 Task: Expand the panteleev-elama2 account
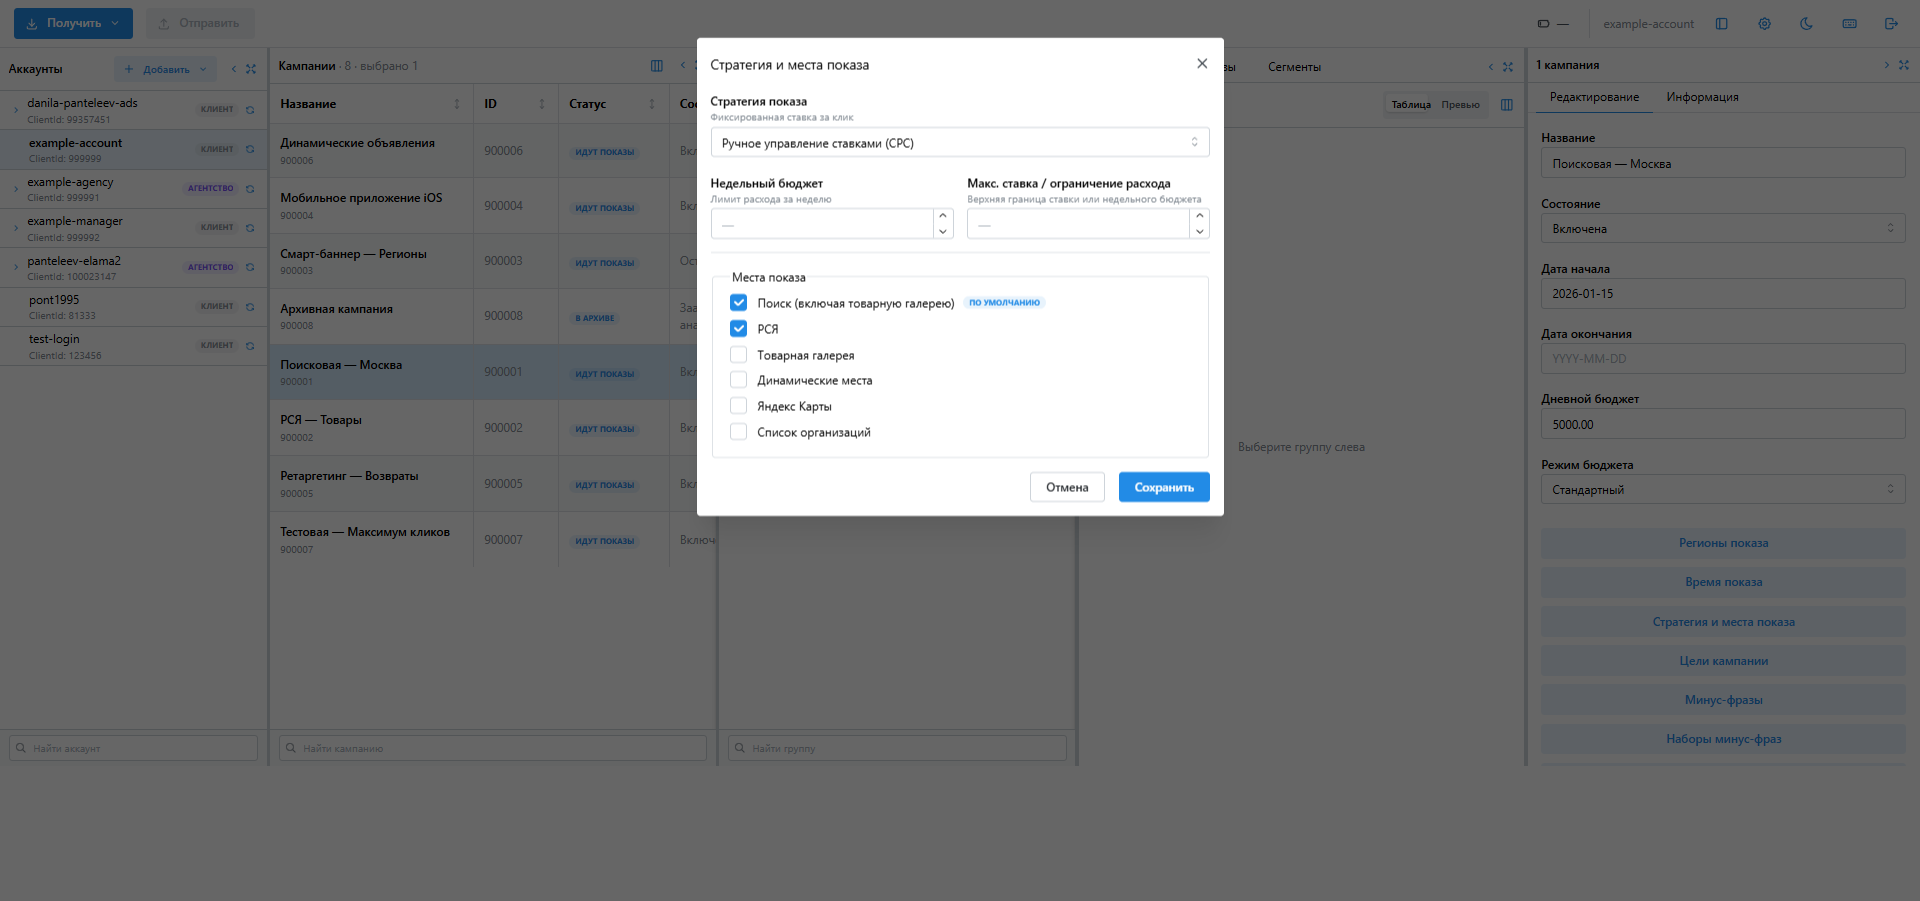click(x=16, y=267)
